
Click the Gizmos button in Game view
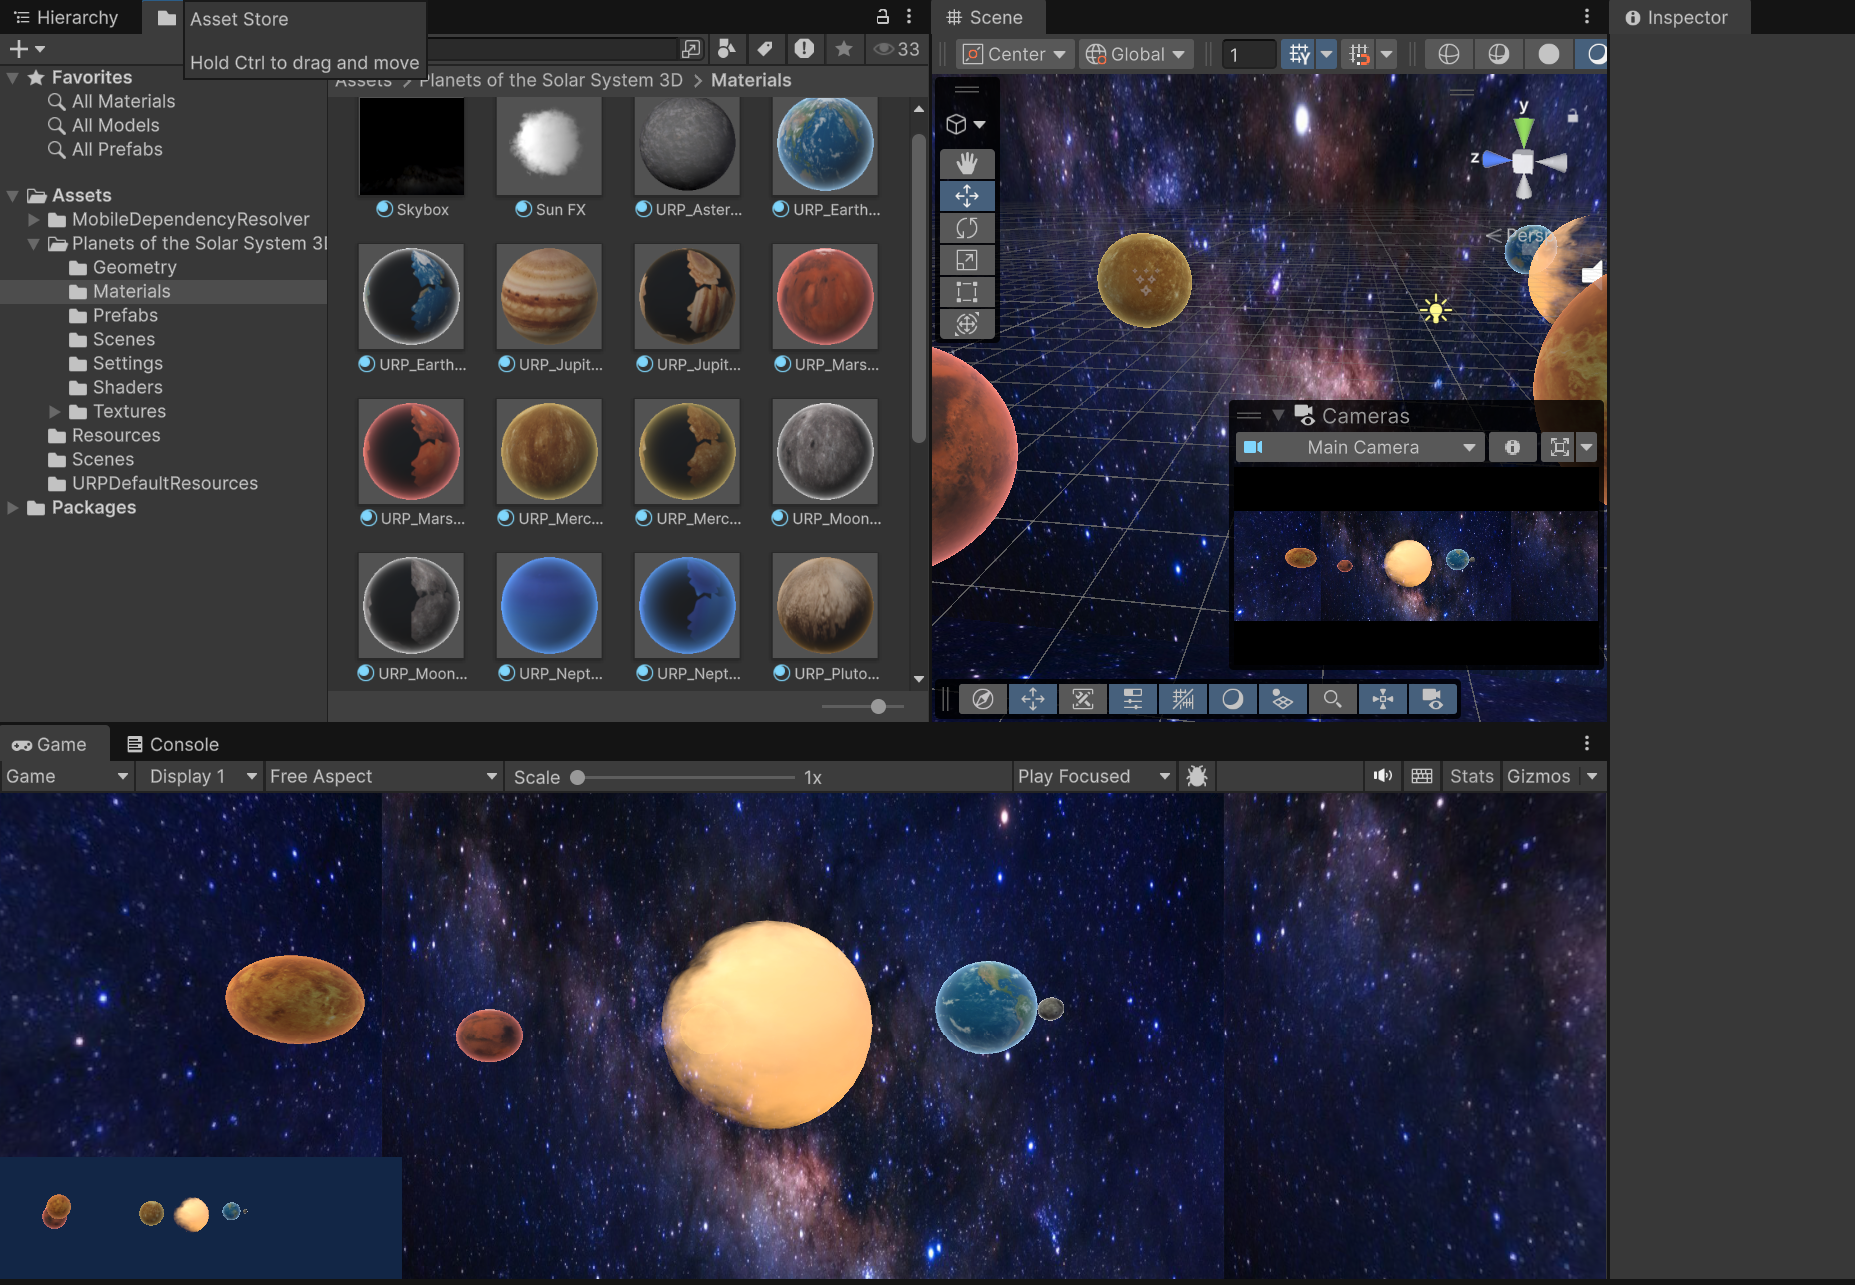click(1540, 776)
